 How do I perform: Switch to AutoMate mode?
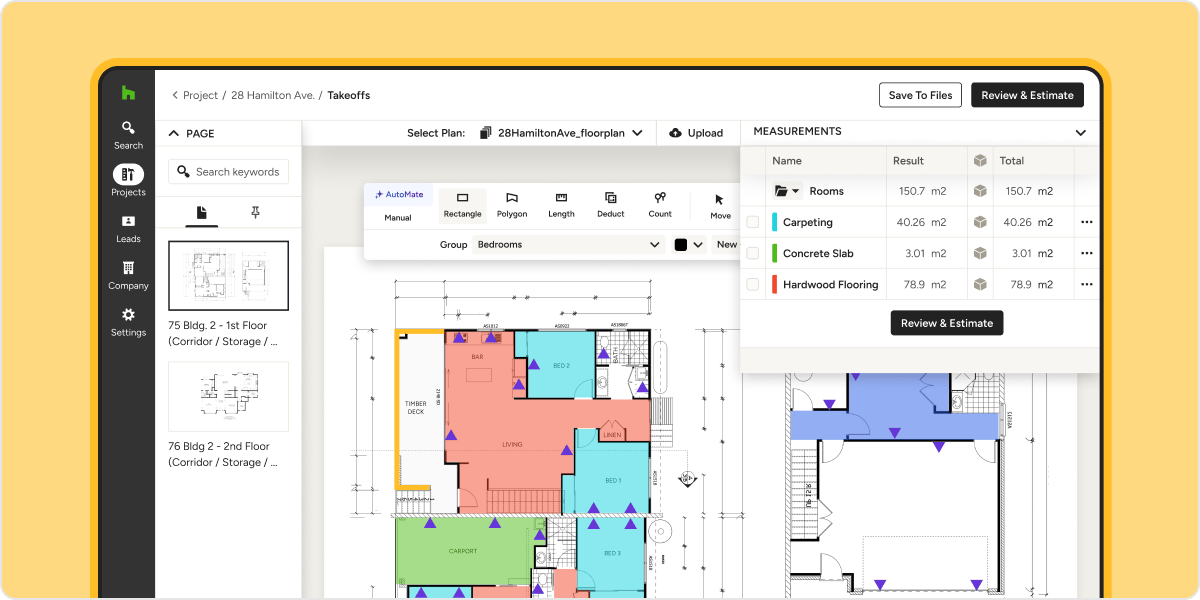(399, 194)
